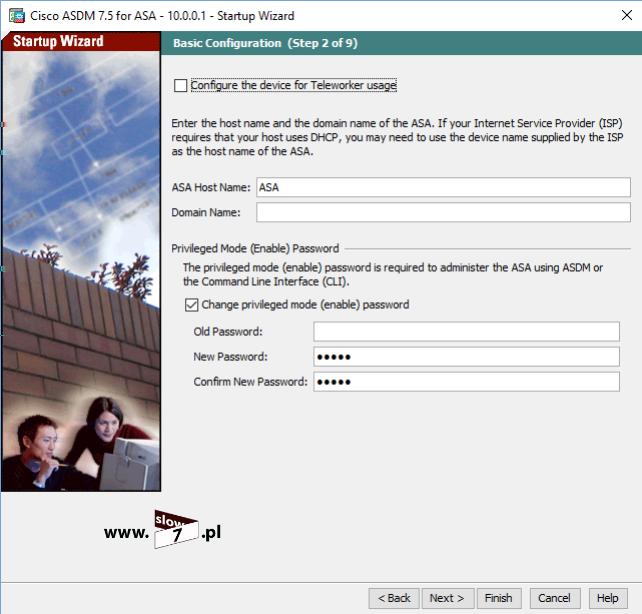Proceed with the Next > button

pos(448,598)
